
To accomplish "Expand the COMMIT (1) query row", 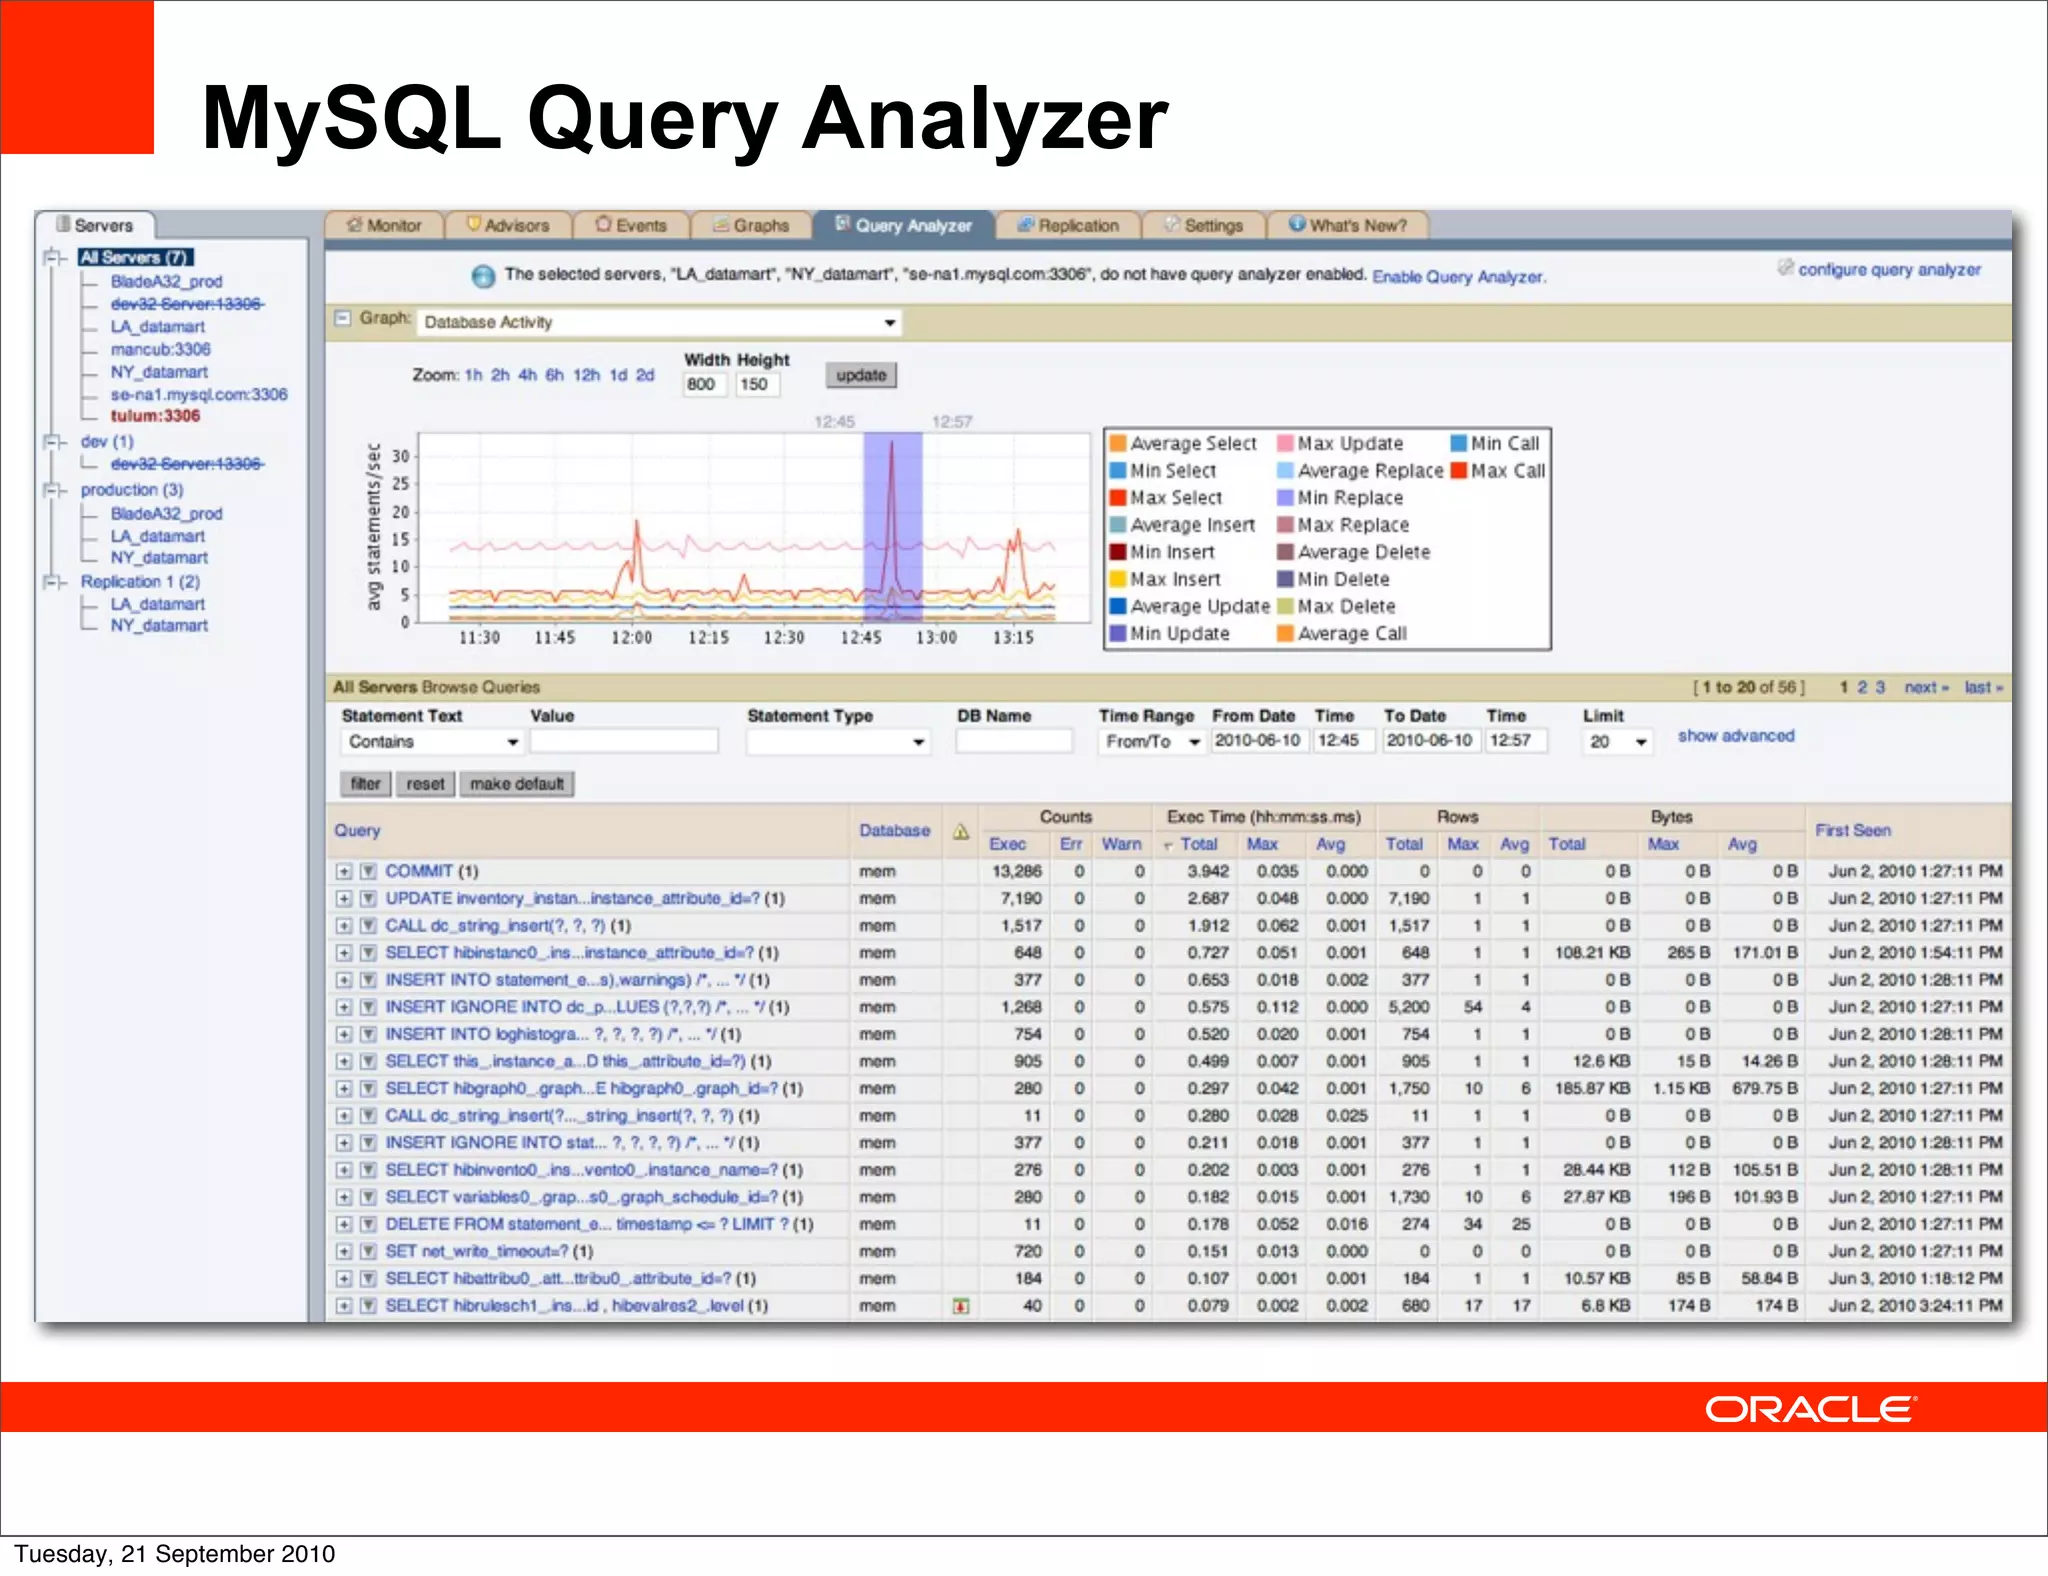I will click(x=344, y=872).
